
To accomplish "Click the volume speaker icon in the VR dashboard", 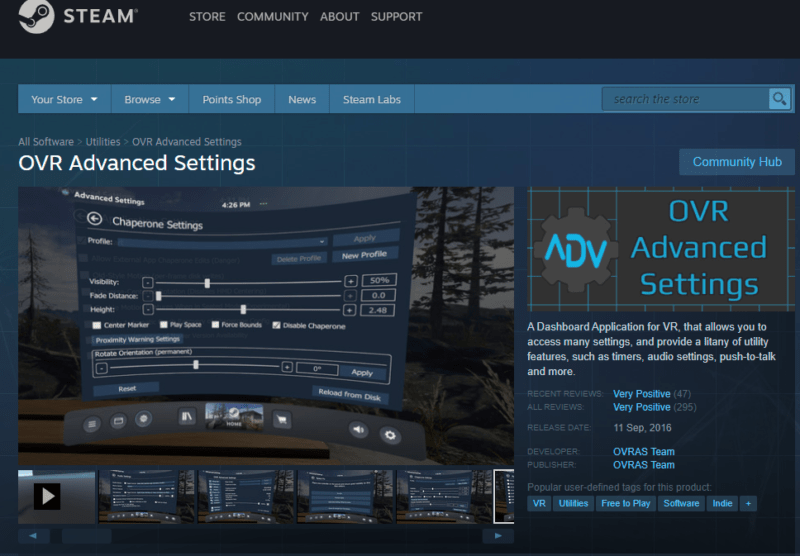I will (359, 429).
